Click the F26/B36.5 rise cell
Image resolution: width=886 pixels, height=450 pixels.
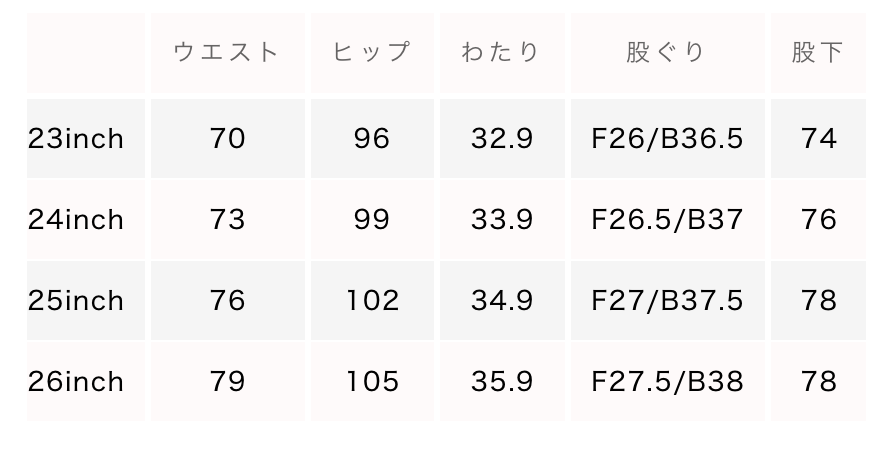click(667, 139)
